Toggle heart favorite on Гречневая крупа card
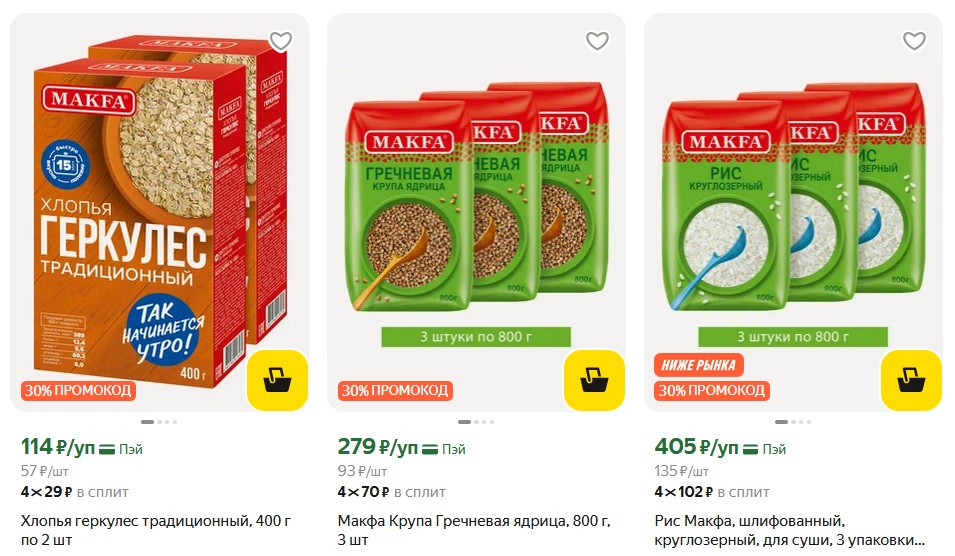The height and width of the screenshot is (556, 955). (x=597, y=41)
